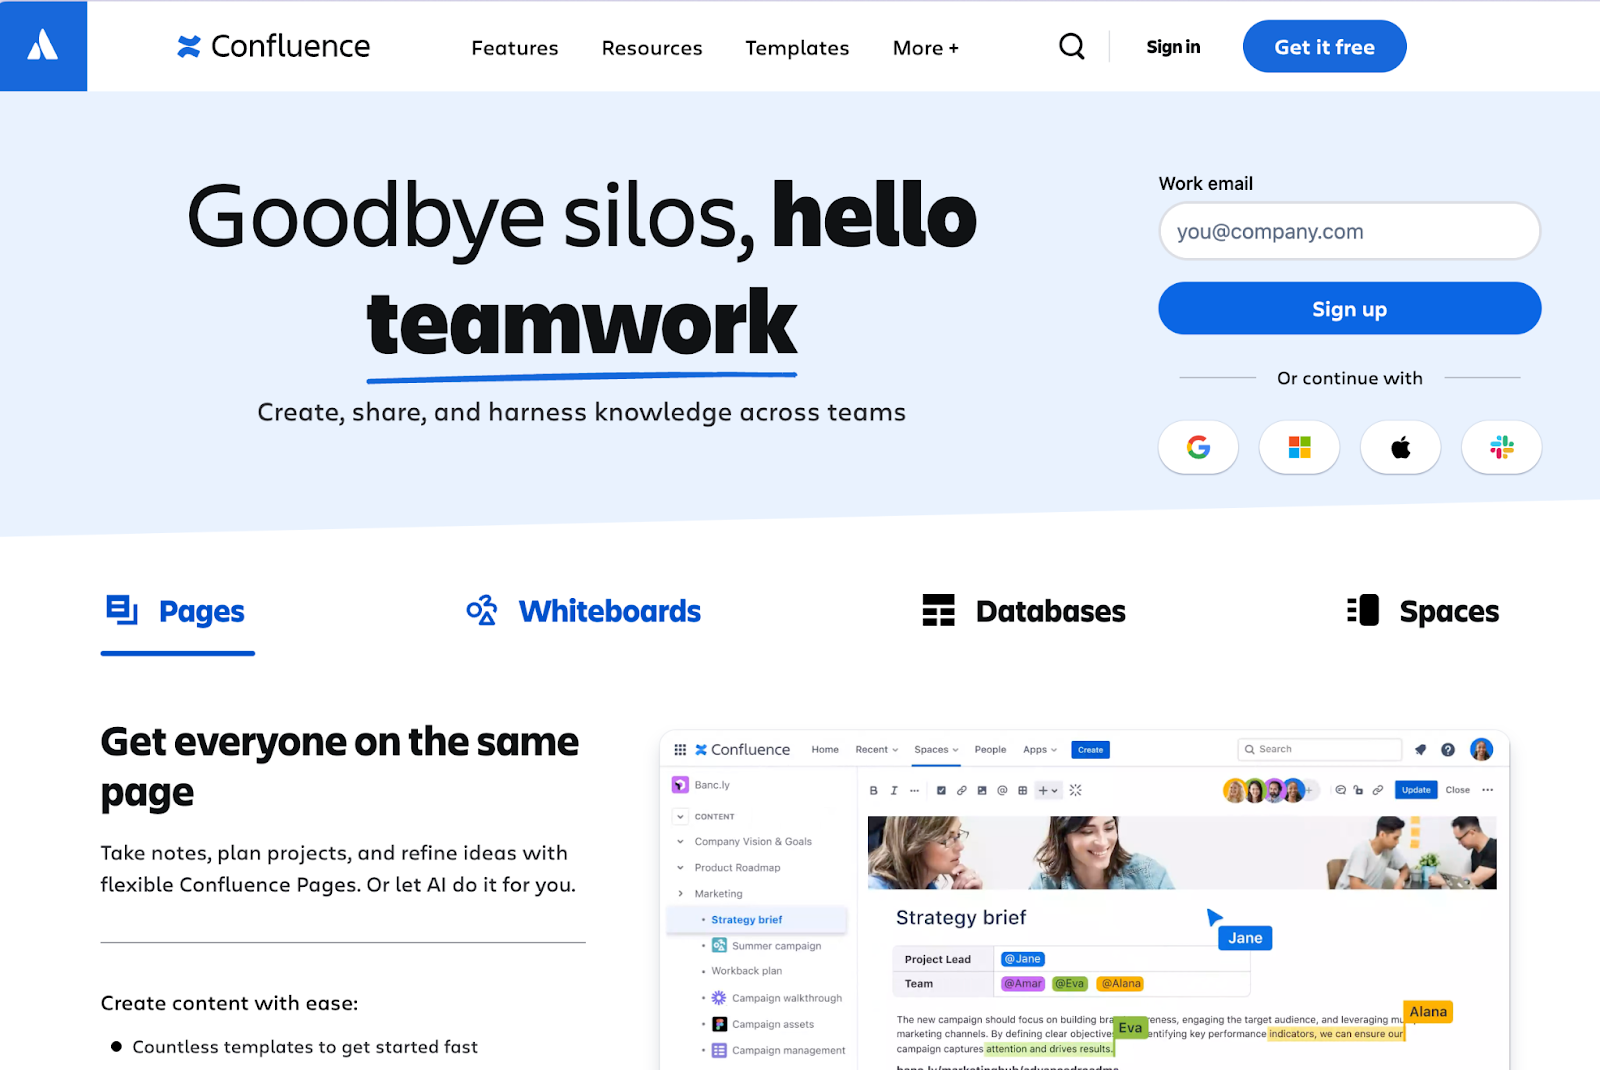
Task: Click Close in the editor preview
Action: coord(1457,790)
